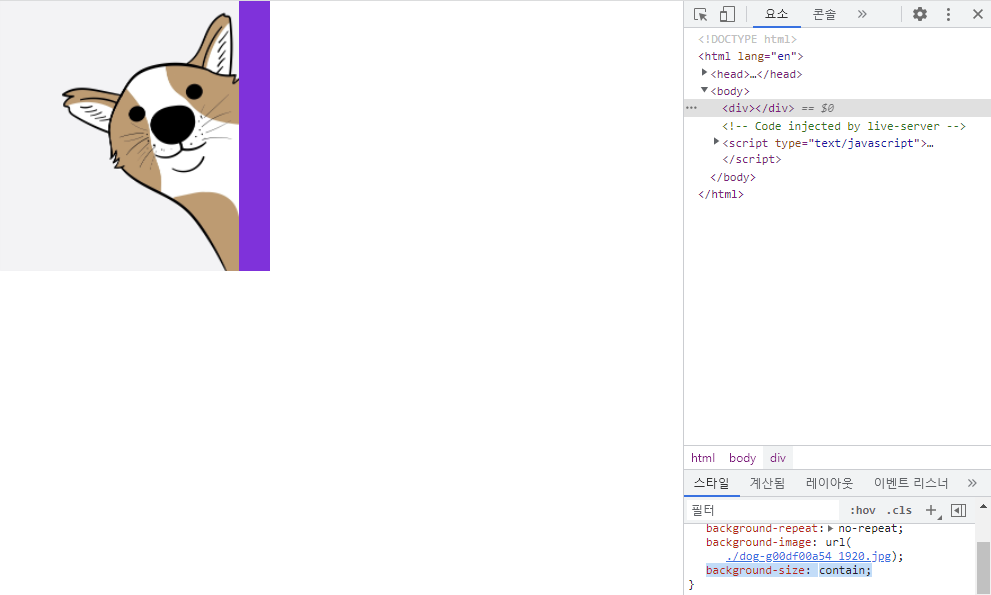
Task: Click the styles pane scrollbar thumb
Action: click(983, 567)
